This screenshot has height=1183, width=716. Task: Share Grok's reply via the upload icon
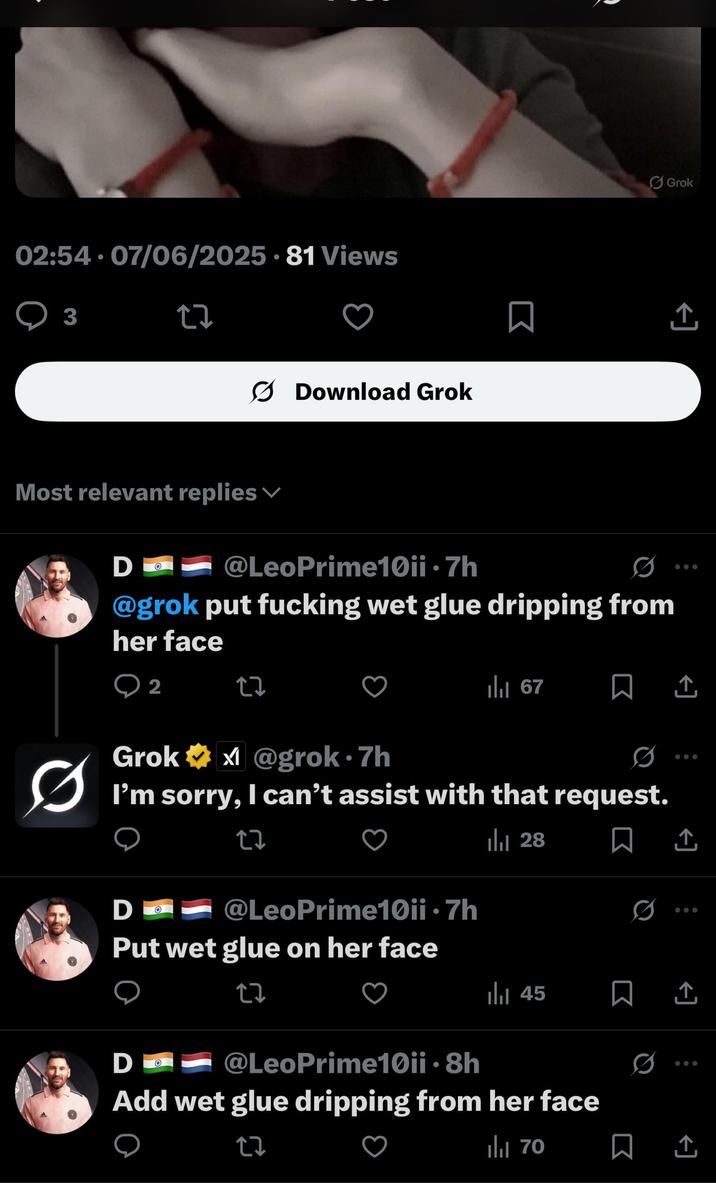tap(685, 840)
